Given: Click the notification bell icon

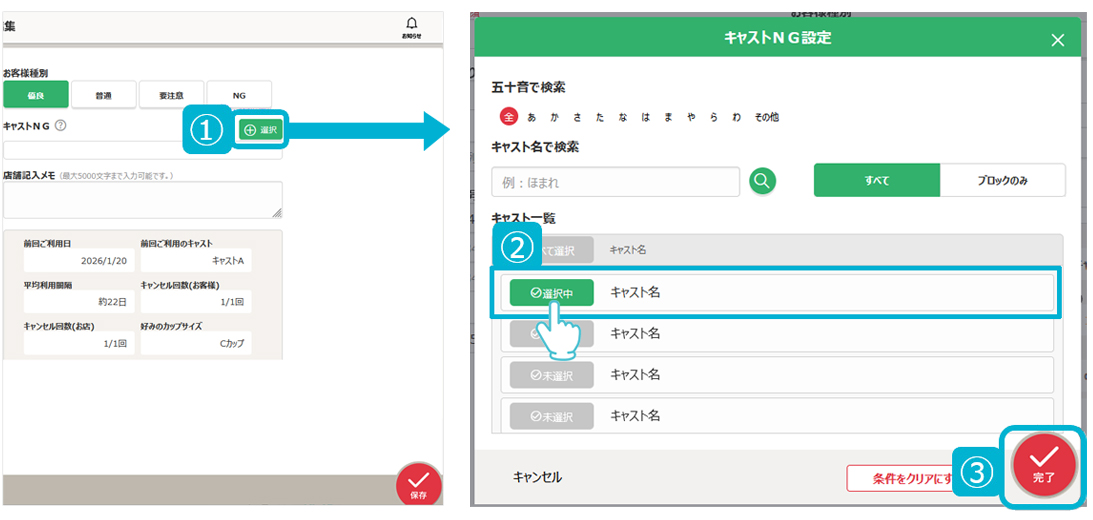Looking at the screenshot, I should (x=411, y=26).
